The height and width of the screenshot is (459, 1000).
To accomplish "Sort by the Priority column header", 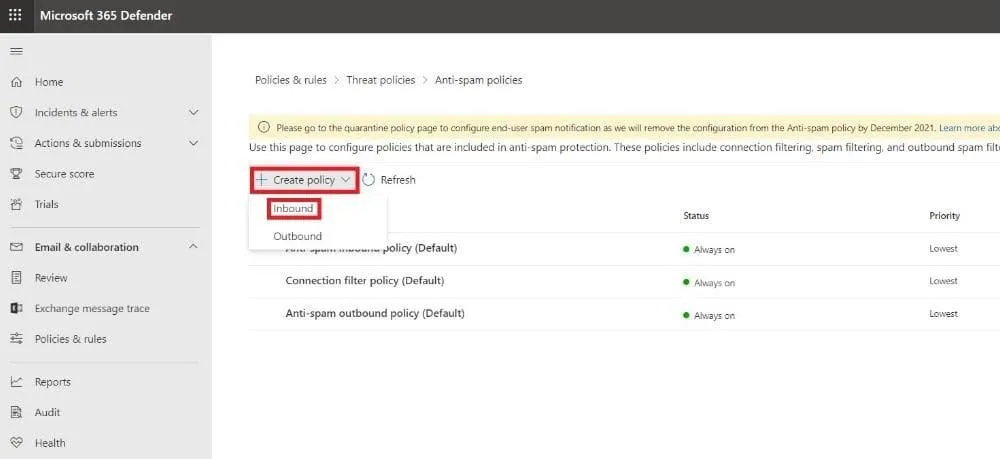I will pos(944,216).
